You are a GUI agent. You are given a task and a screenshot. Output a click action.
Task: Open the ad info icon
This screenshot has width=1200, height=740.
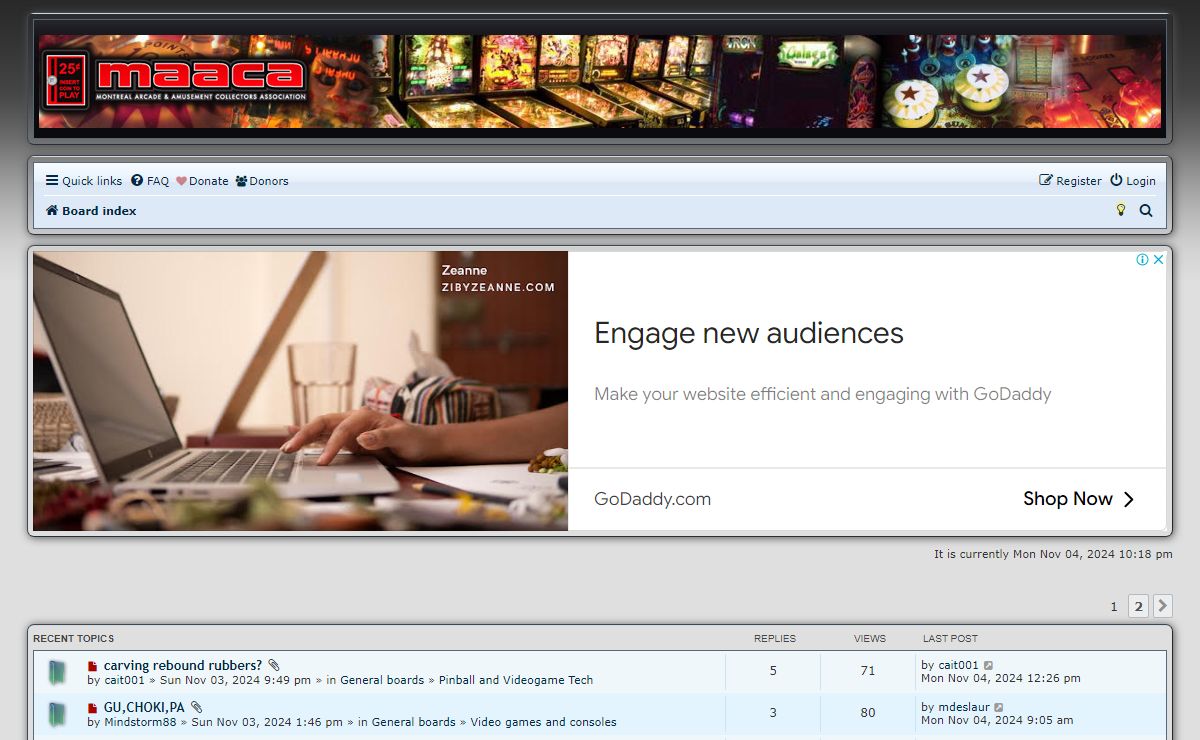(x=1142, y=259)
